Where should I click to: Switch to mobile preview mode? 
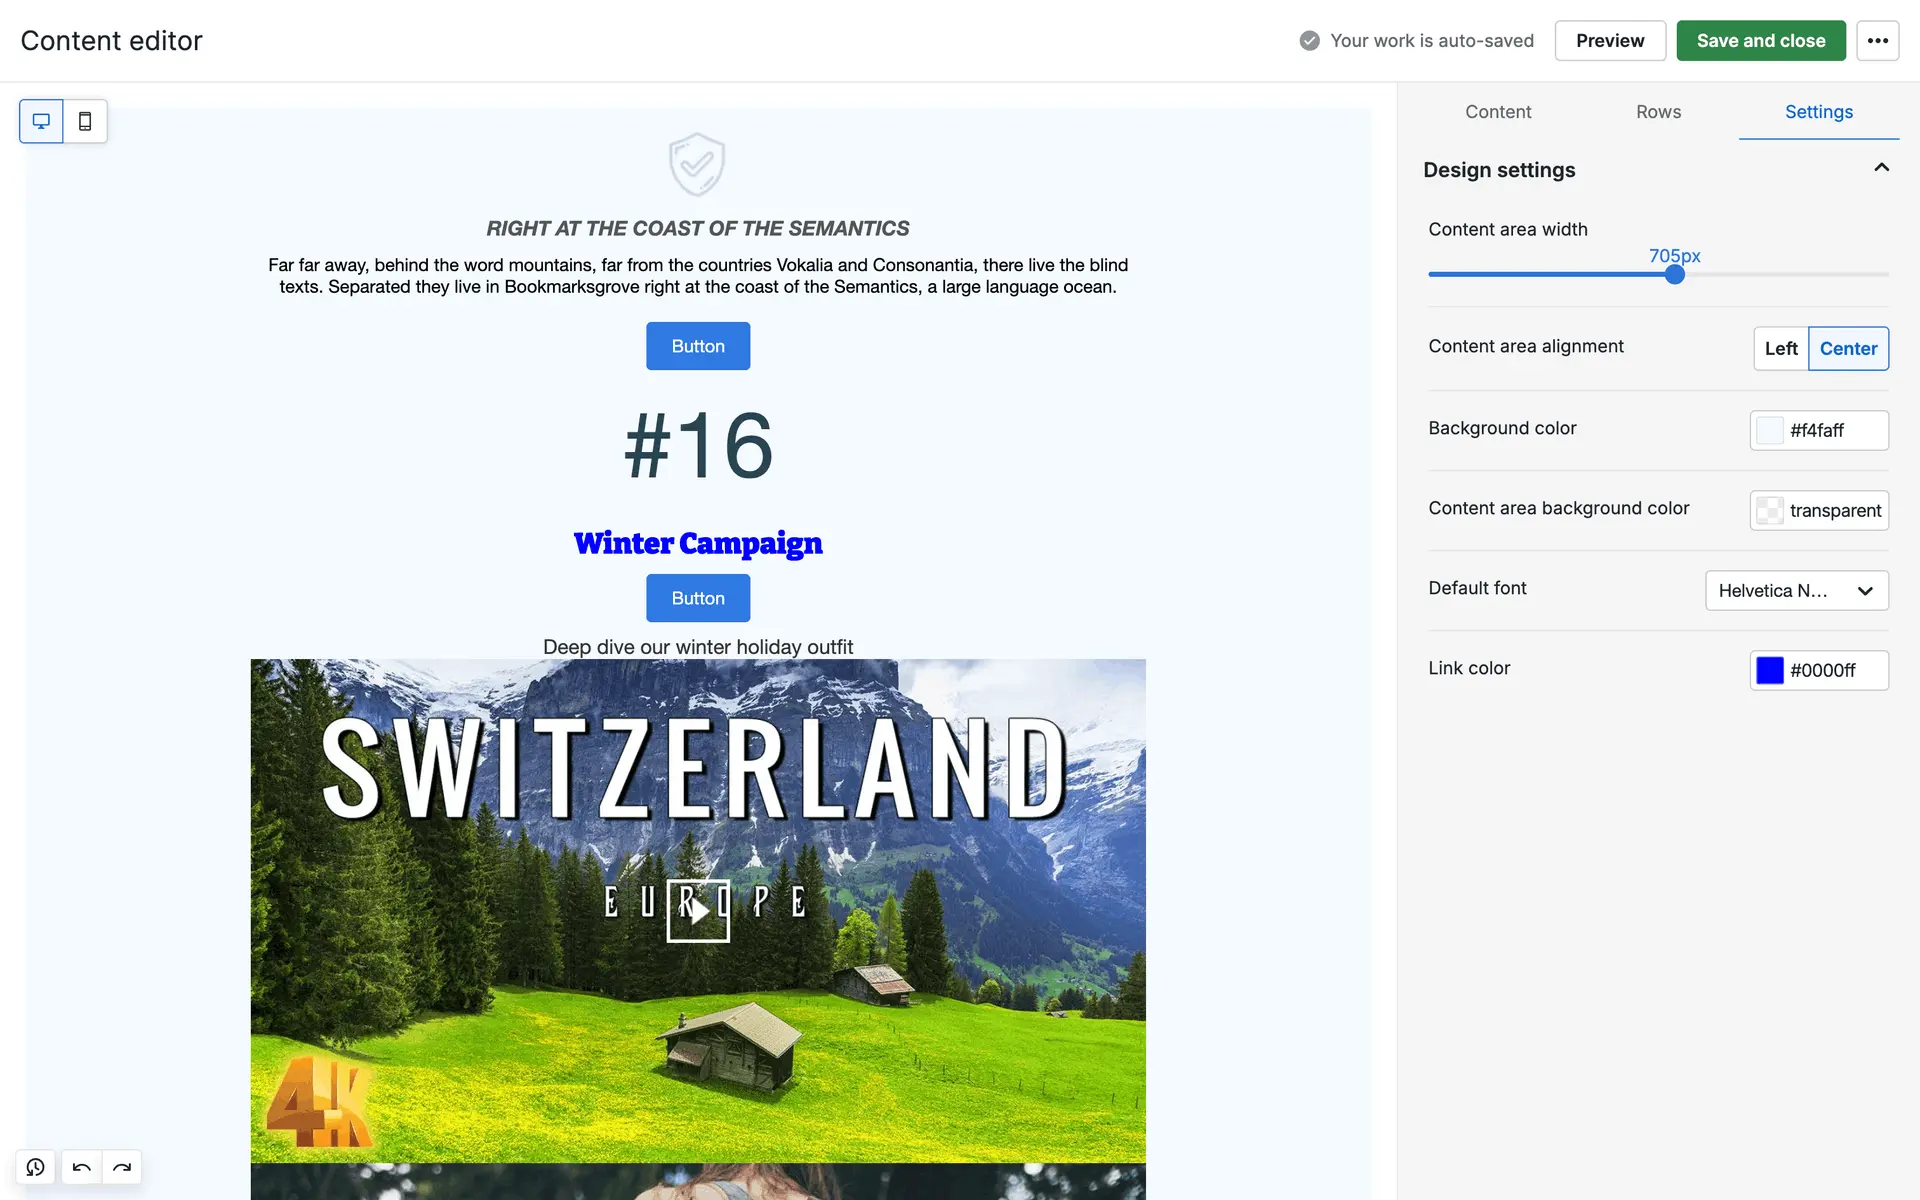[x=85, y=121]
